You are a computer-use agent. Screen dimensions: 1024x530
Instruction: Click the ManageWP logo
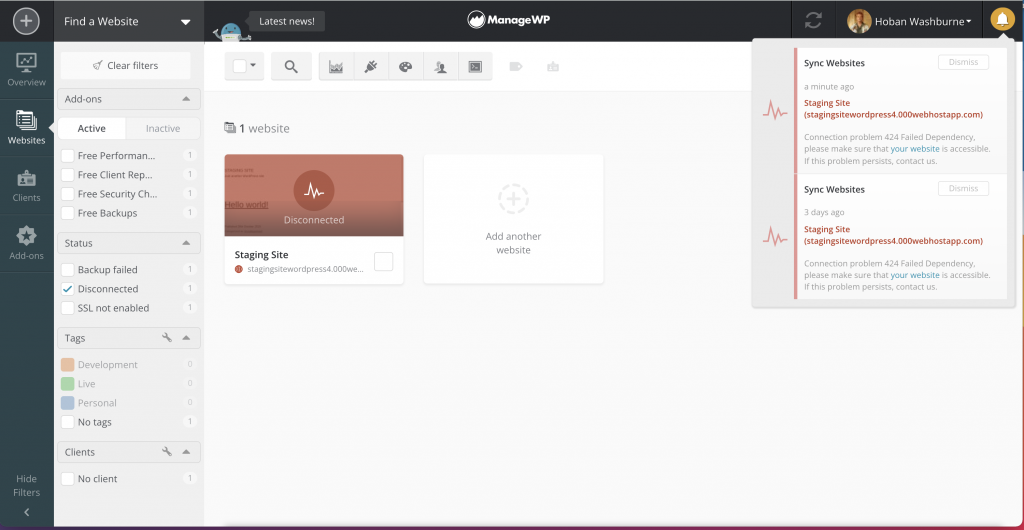click(509, 20)
